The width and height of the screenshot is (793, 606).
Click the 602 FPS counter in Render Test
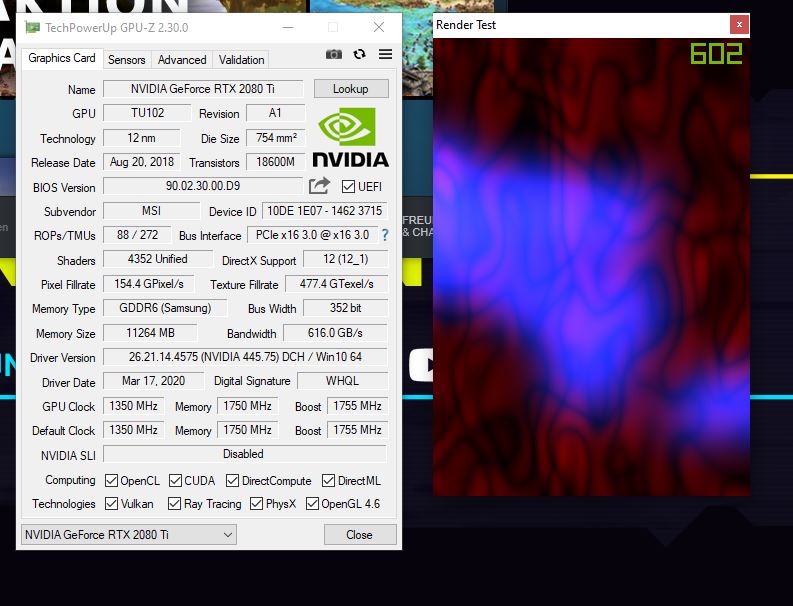(x=716, y=54)
